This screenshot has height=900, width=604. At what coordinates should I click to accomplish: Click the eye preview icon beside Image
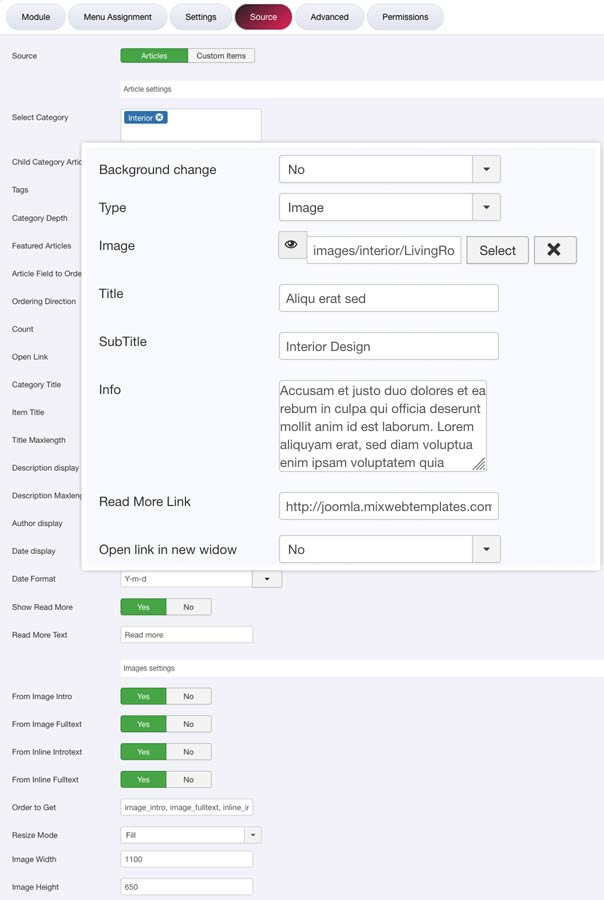(292, 245)
